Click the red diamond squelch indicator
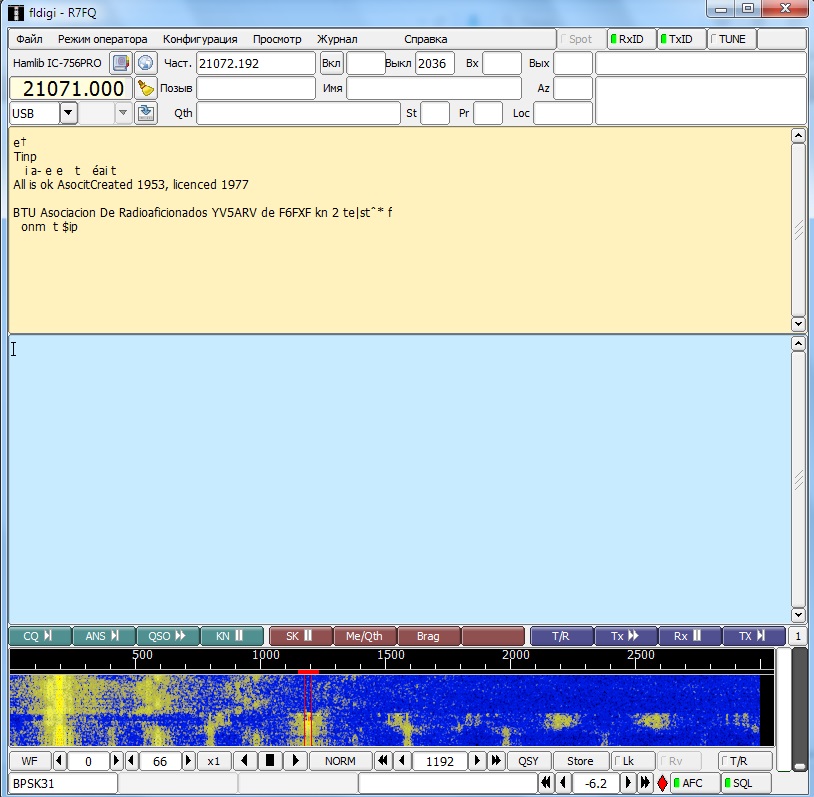Image resolution: width=814 pixels, height=797 pixels. click(662, 783)
